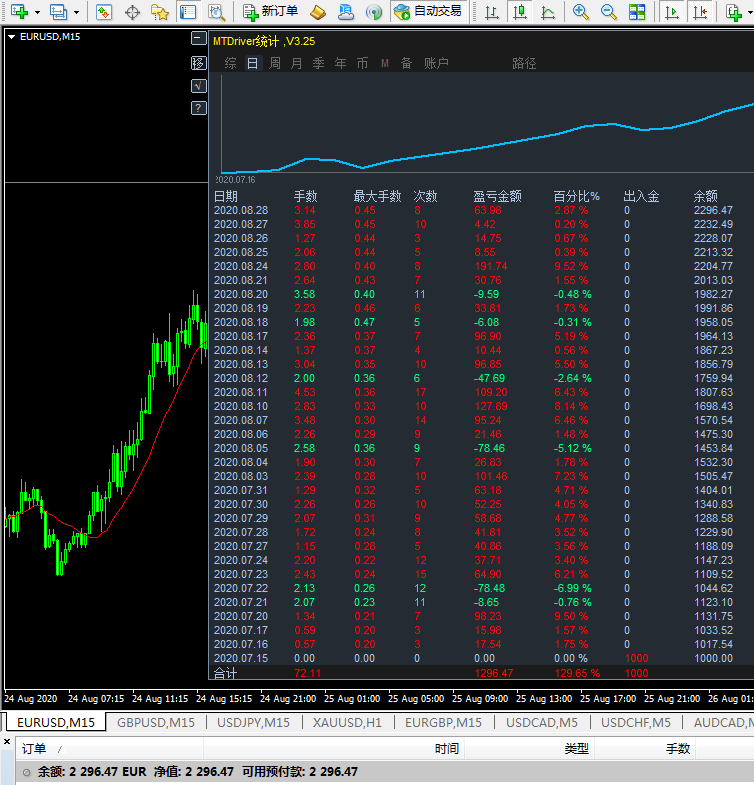Click the New Chart toolbar icon

[x=20, y=12]
